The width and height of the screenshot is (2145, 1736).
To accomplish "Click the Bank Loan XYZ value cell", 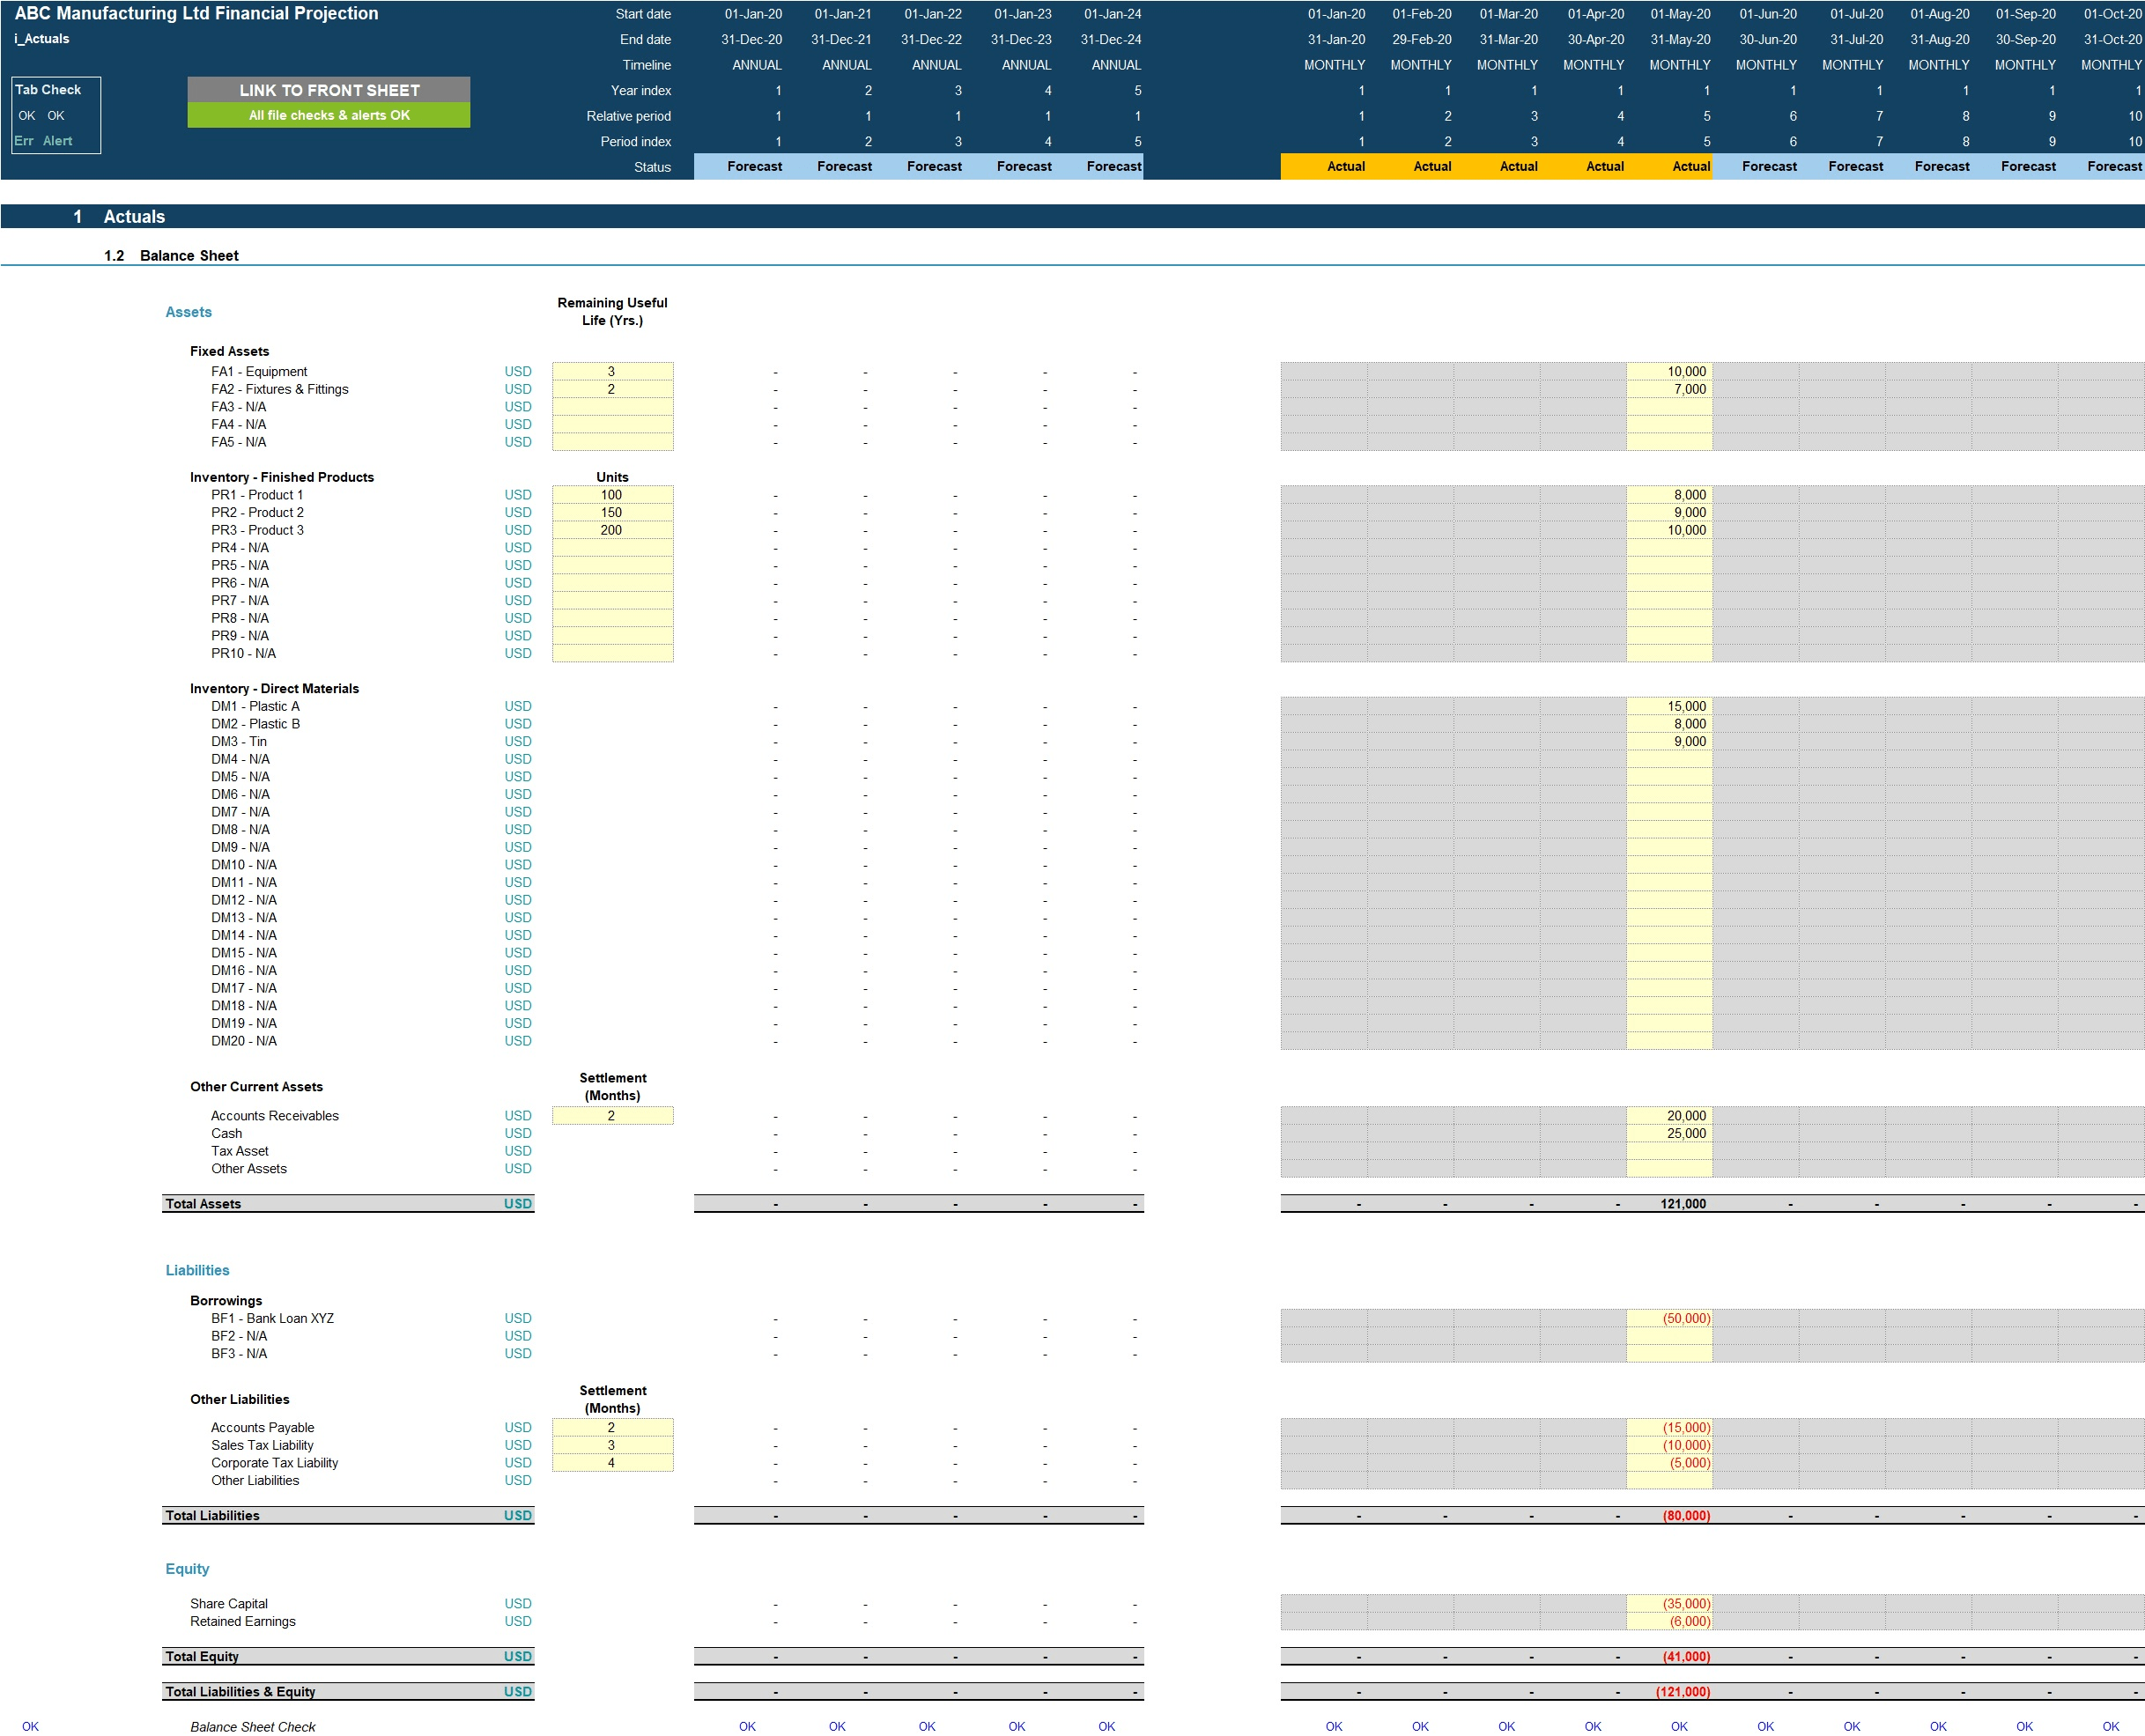I will click(x=1688, y=1318).
